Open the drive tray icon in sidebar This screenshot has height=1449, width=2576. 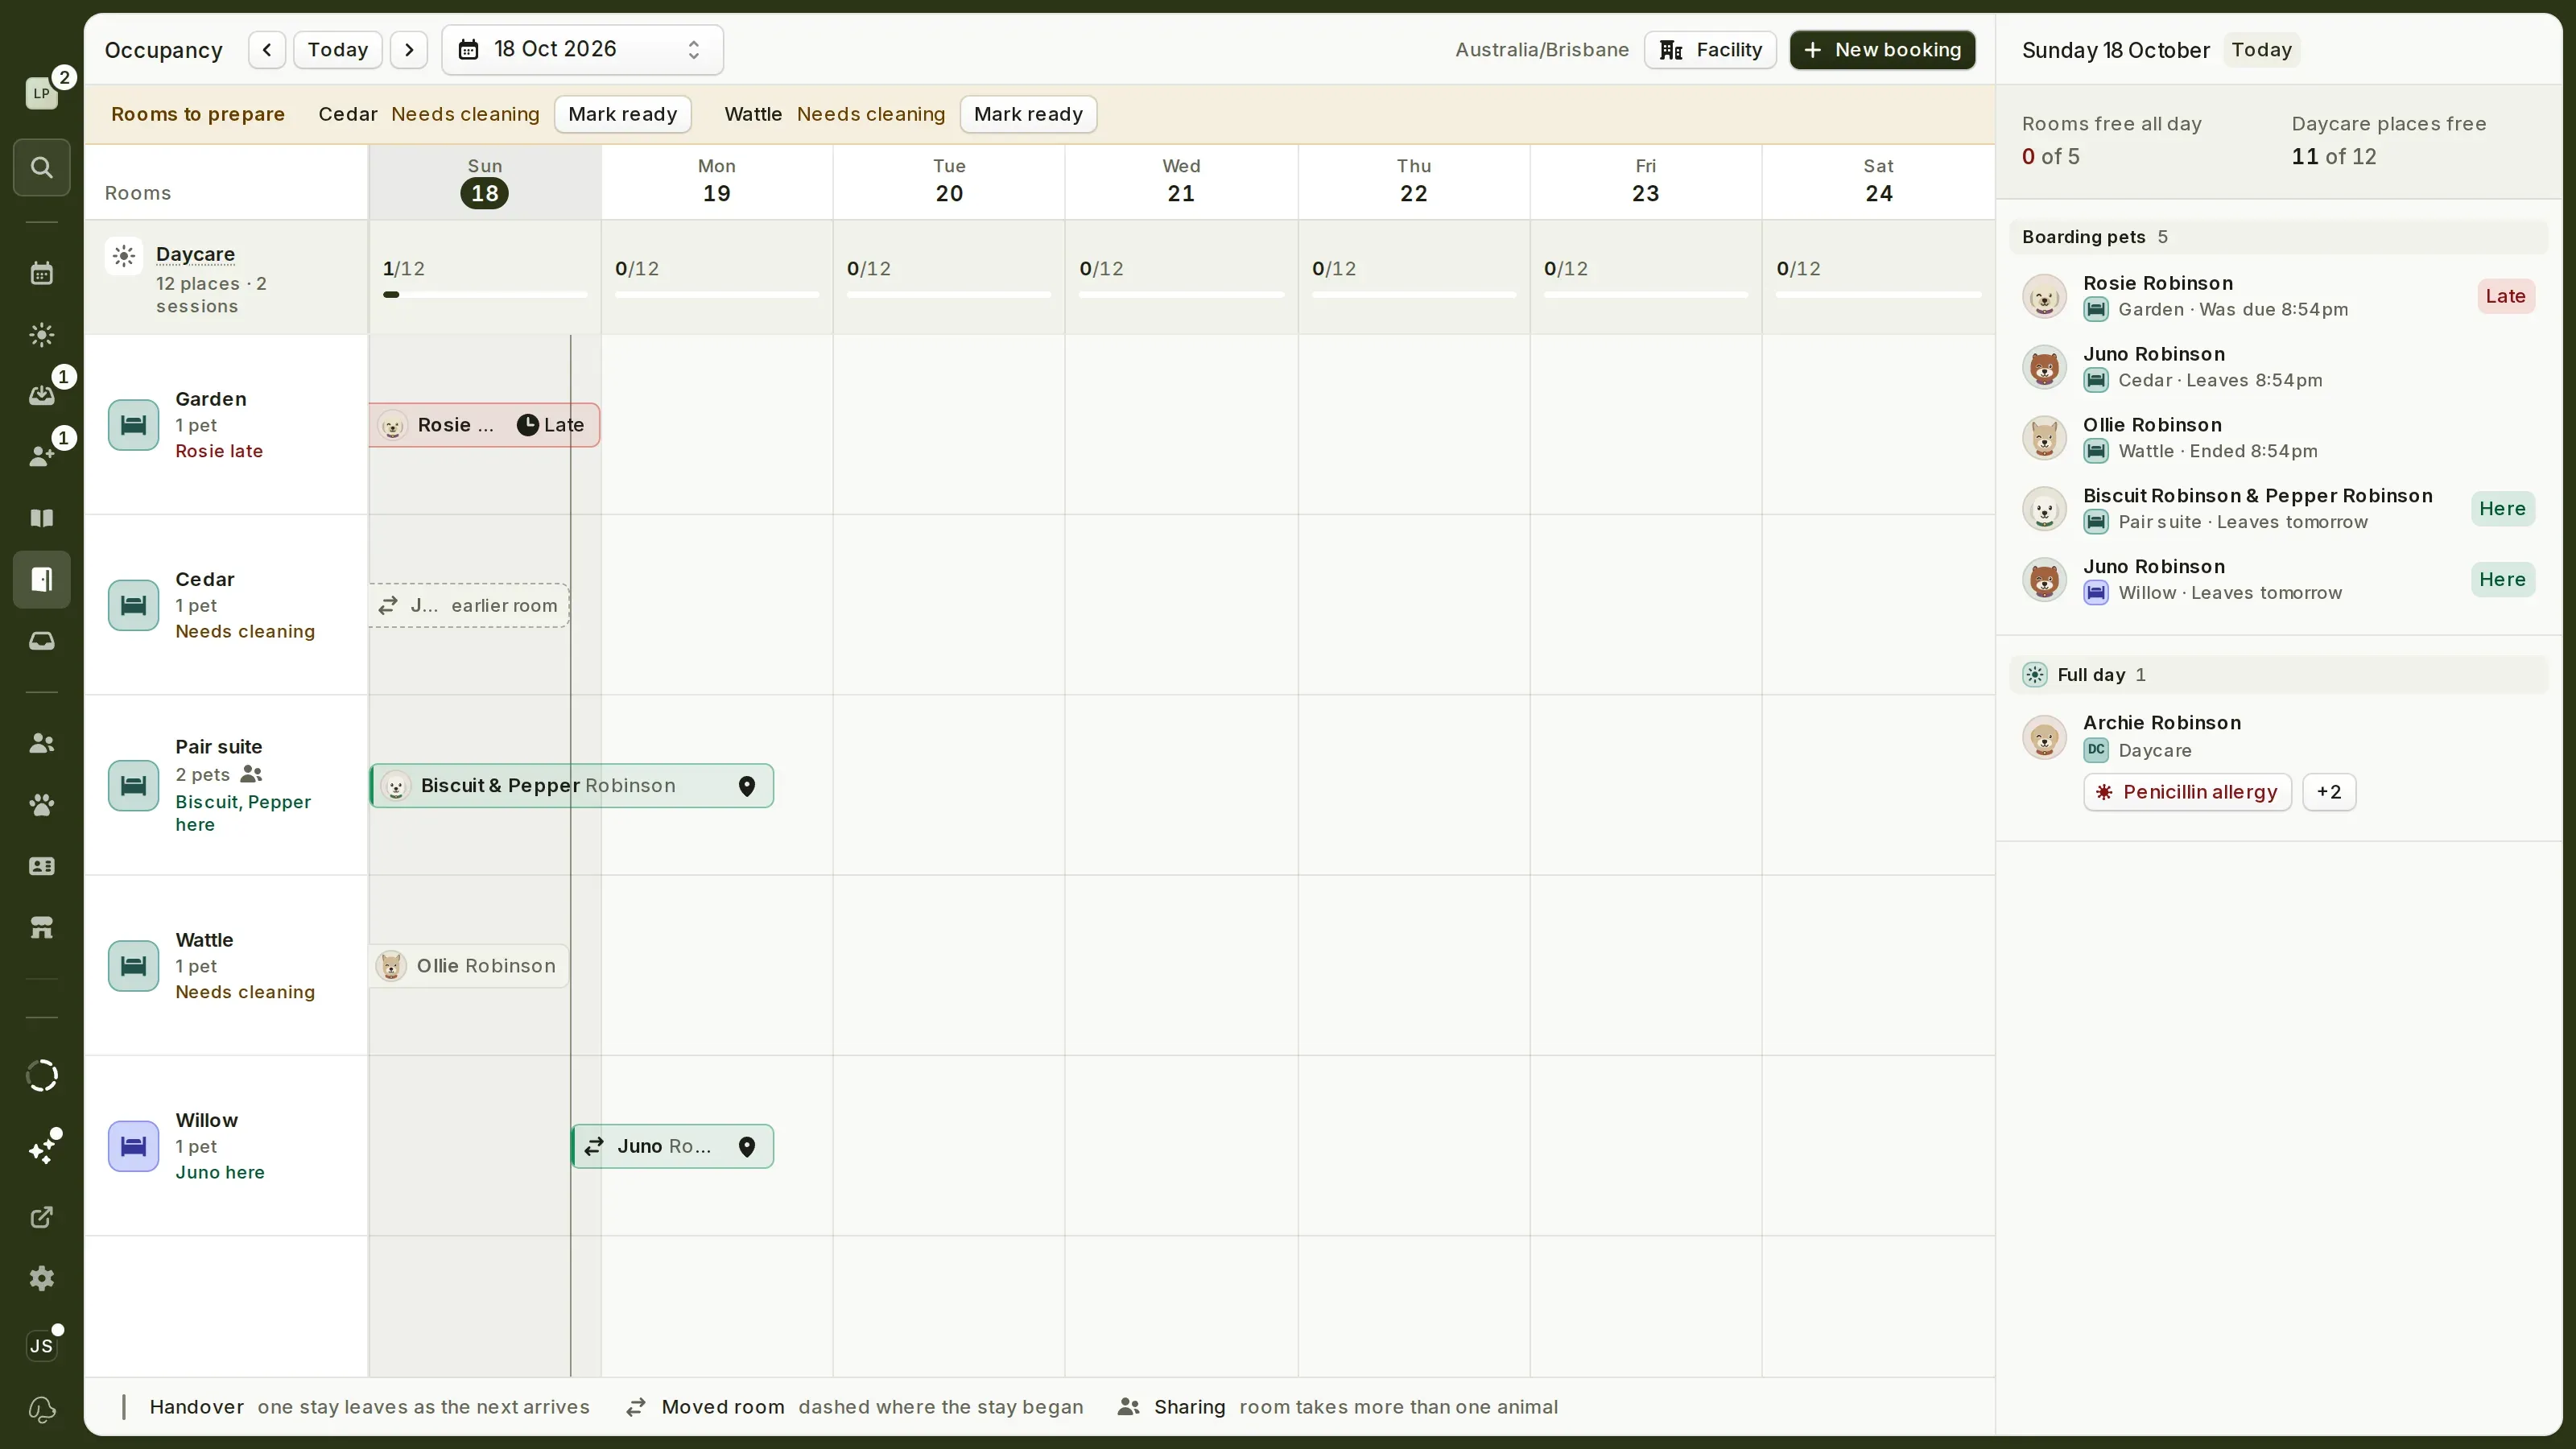click(41, 641)
